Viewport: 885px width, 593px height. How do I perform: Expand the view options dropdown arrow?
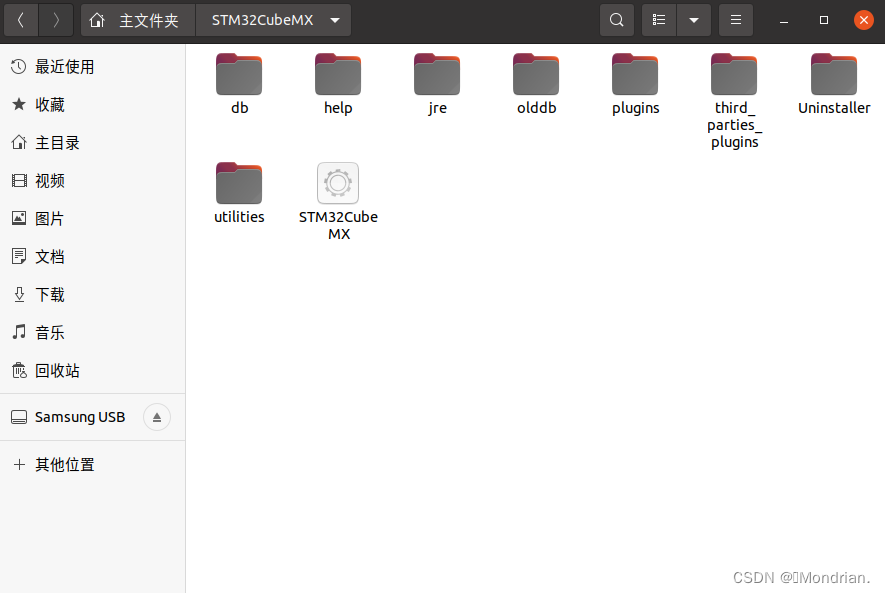point(694,20)
